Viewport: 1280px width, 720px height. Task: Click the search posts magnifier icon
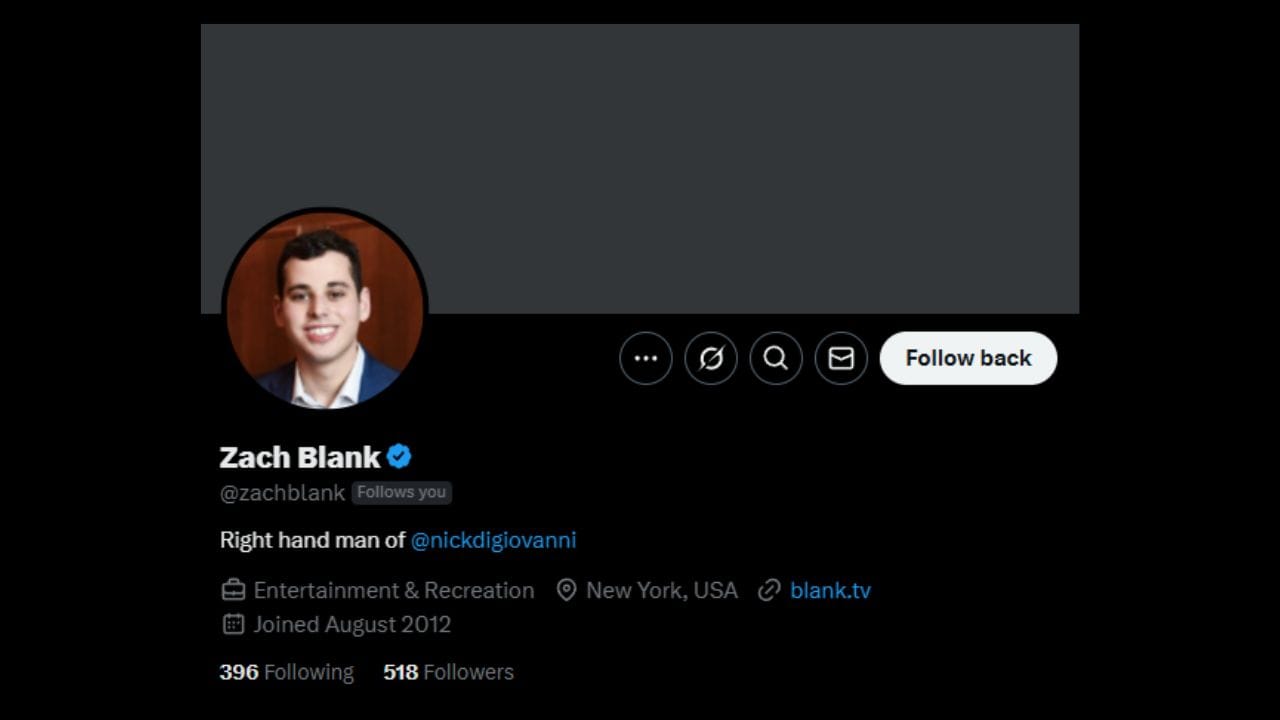point(776,358)
